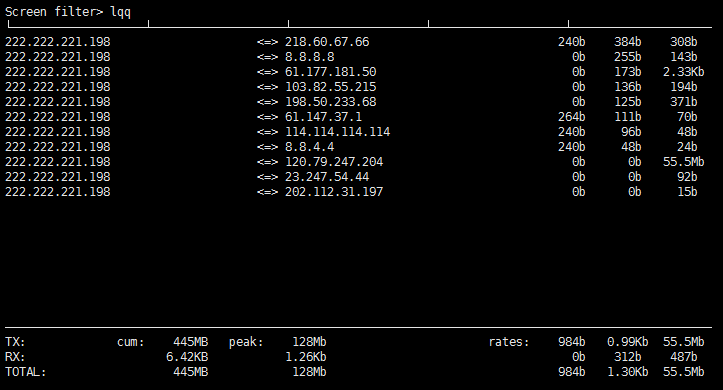This screenshot has height=390, width=723.
Task: Select destination IP 61.177.181.50
Action: (331, 72)
